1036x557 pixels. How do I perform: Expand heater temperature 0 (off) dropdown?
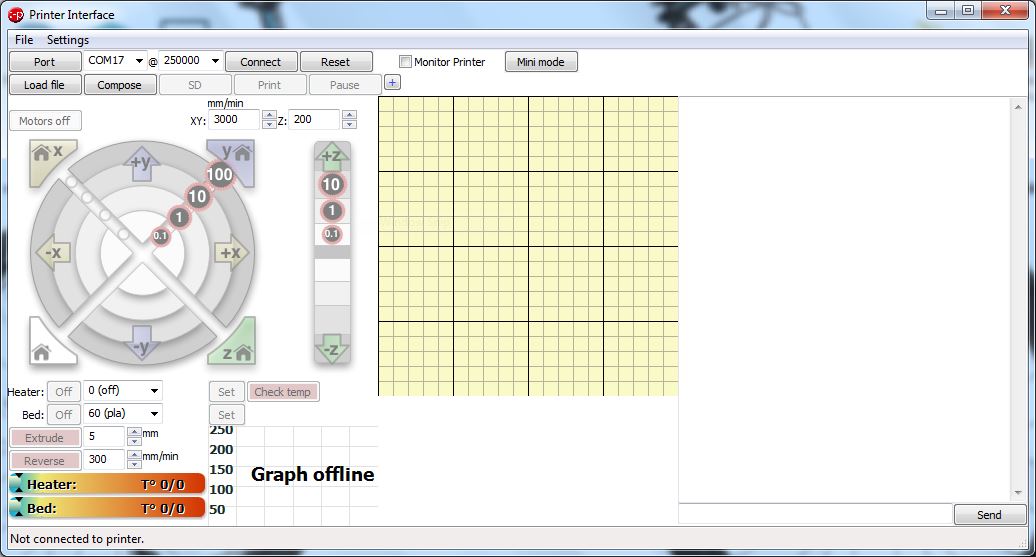(154, 390)
